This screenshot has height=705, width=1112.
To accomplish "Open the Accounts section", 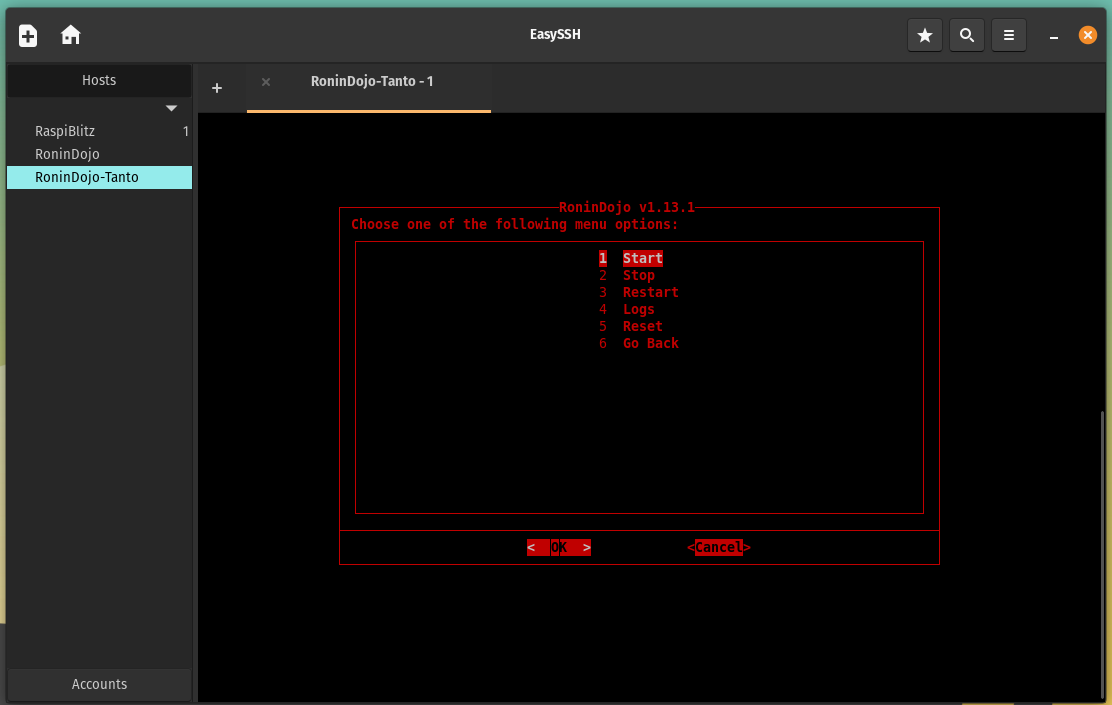I will coord(99,684).
